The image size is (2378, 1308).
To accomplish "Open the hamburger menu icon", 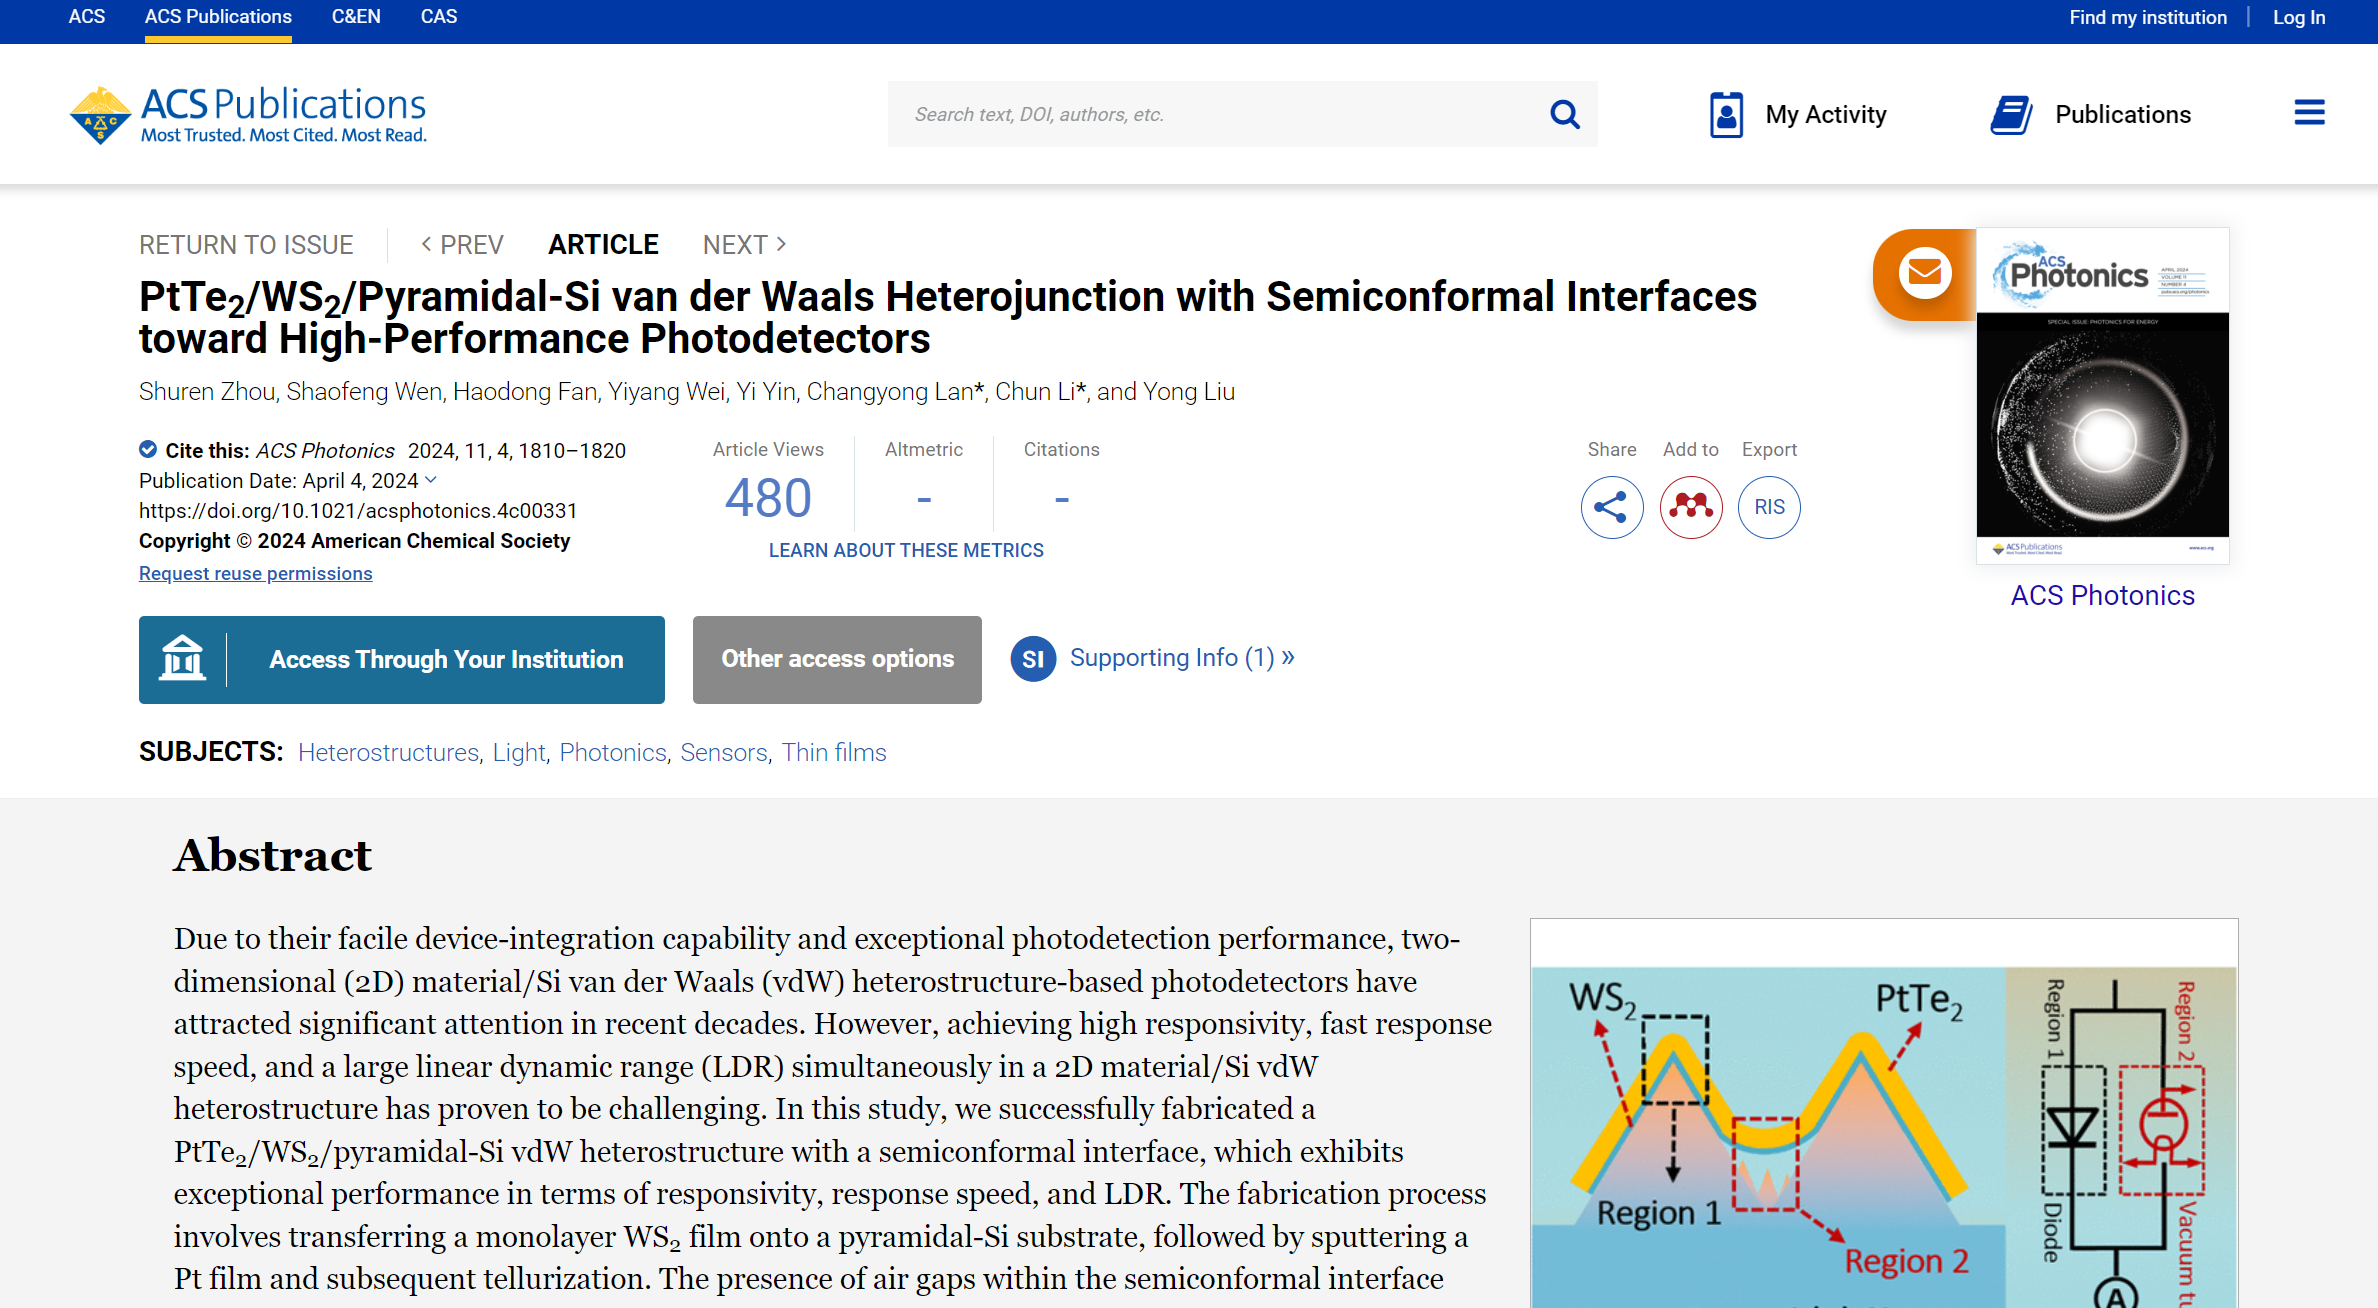I will point(2309,113).
